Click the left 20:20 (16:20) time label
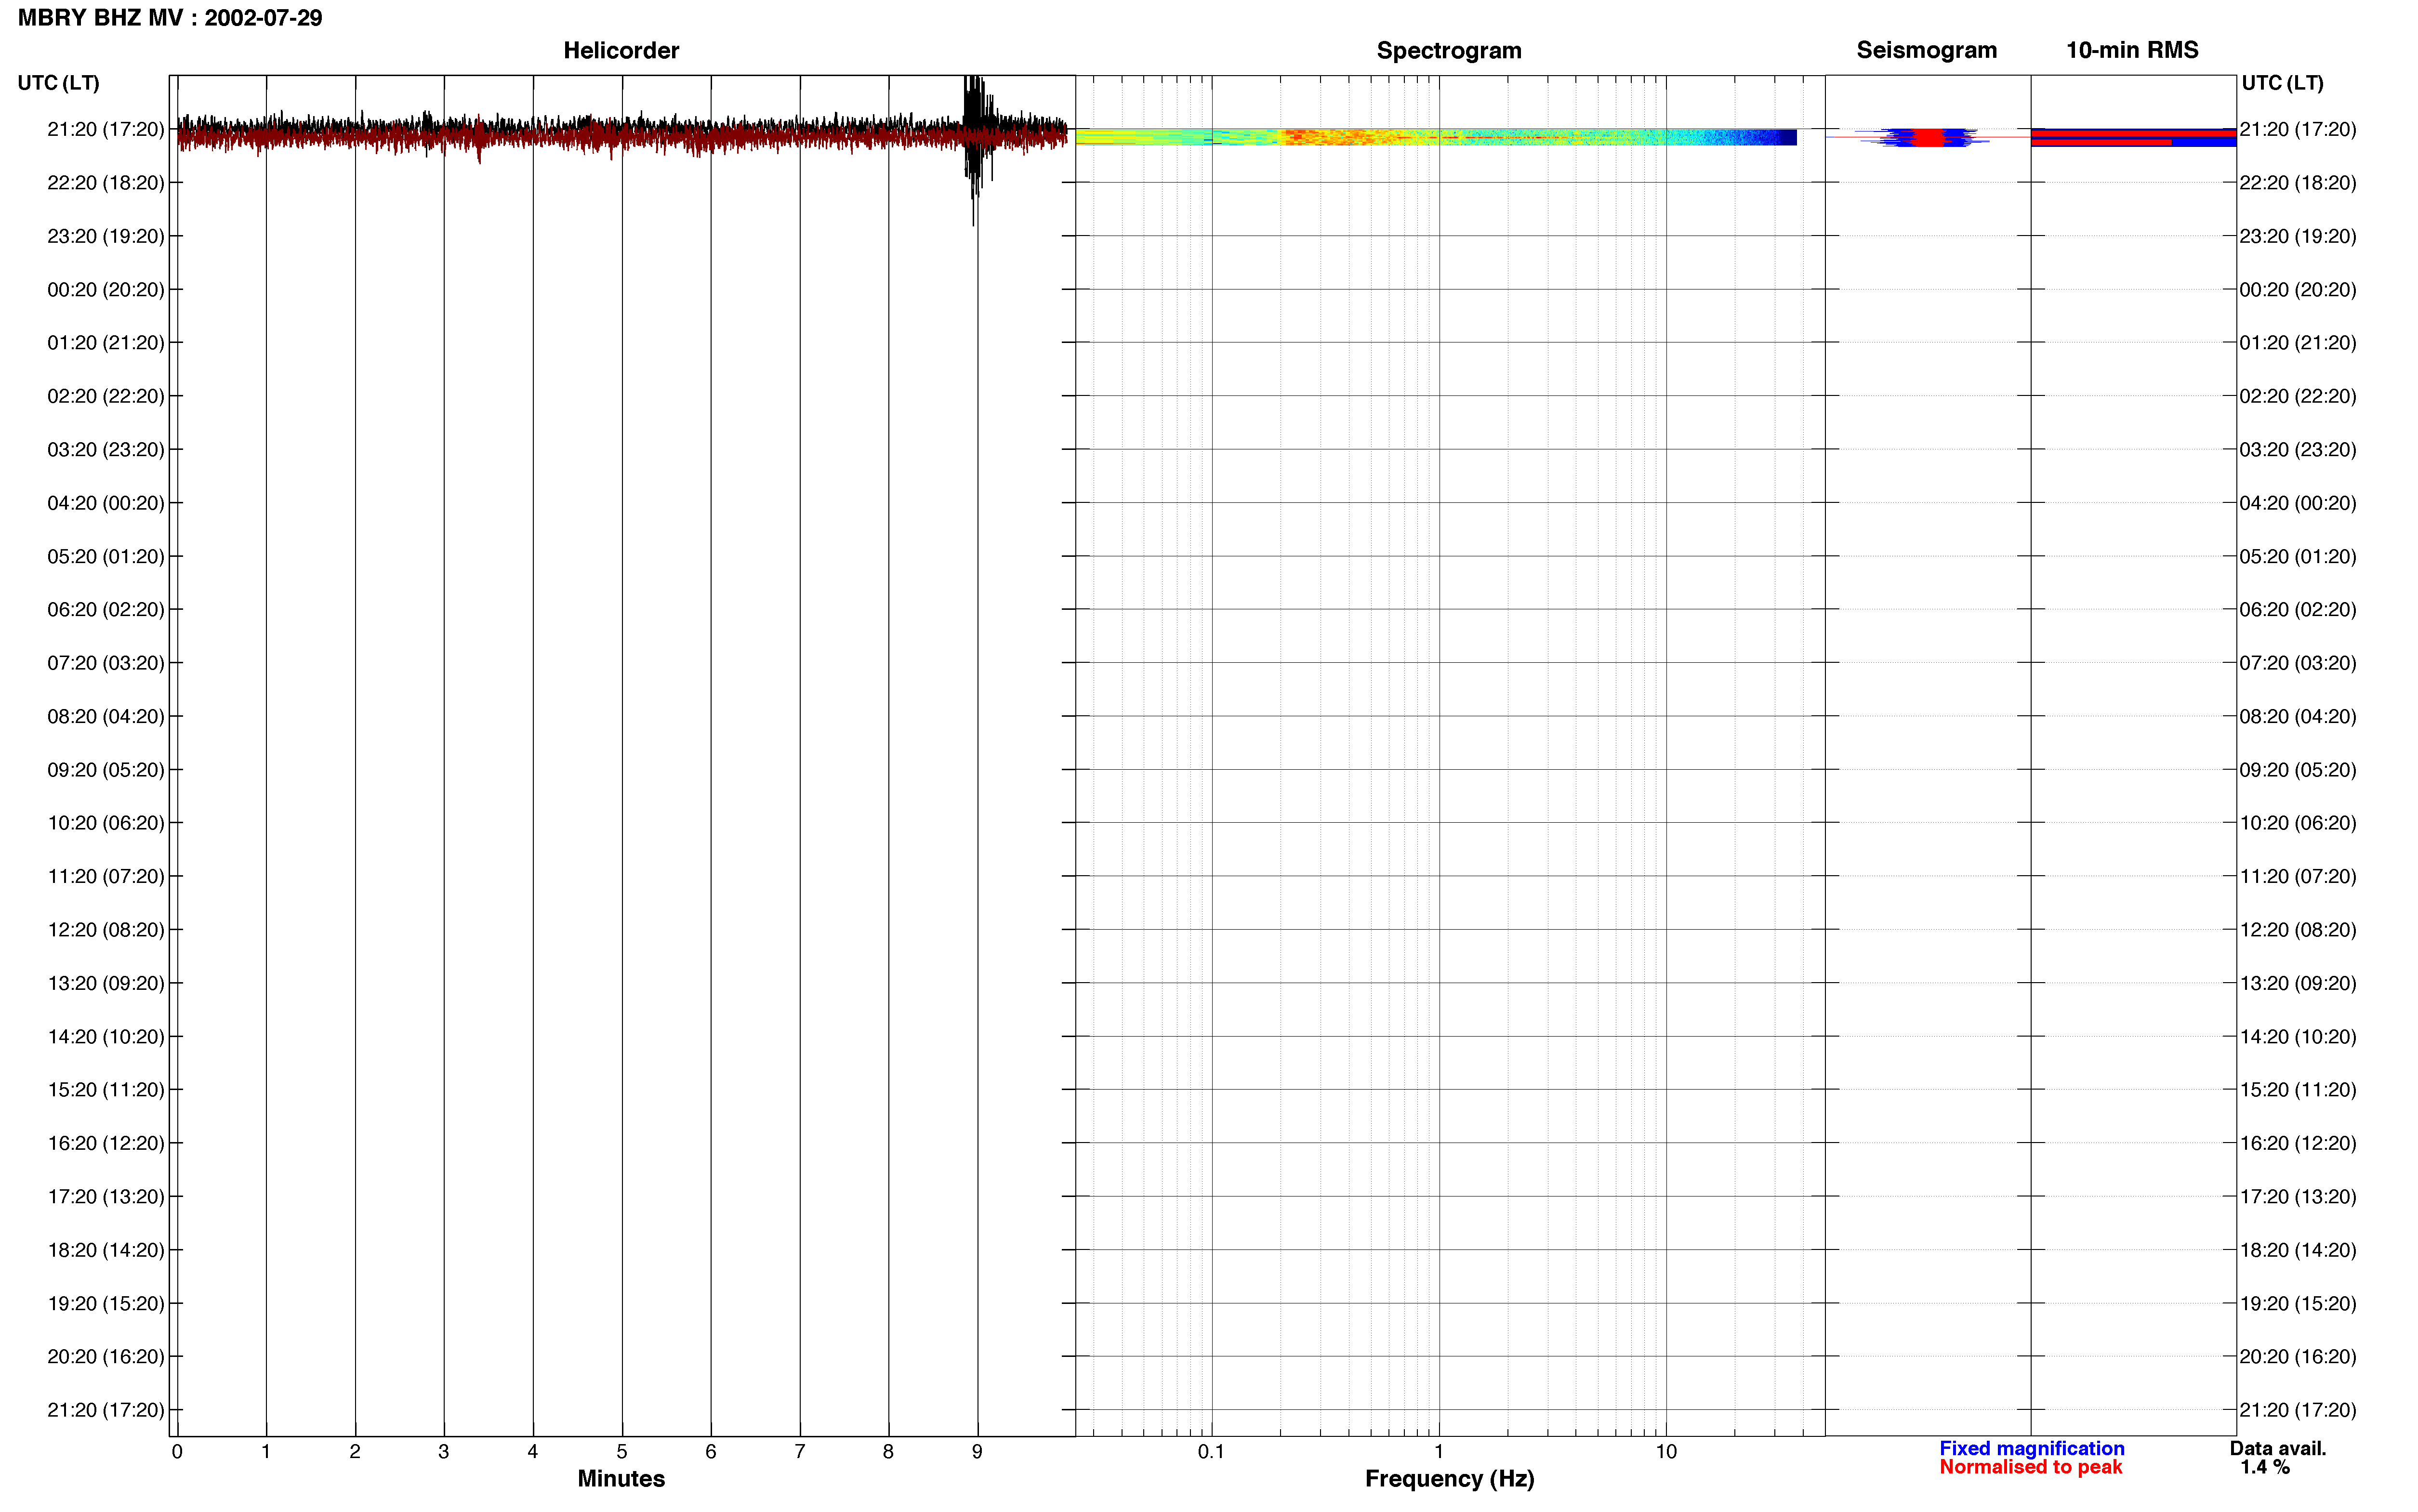Viewport: 2418px width, 1512px height. click(105, 1357)
